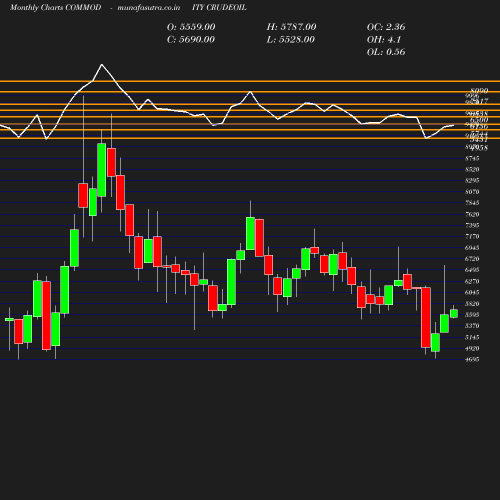Click the low price 'L: 5528.00'
500x500 pixels.
pos(291,40)
